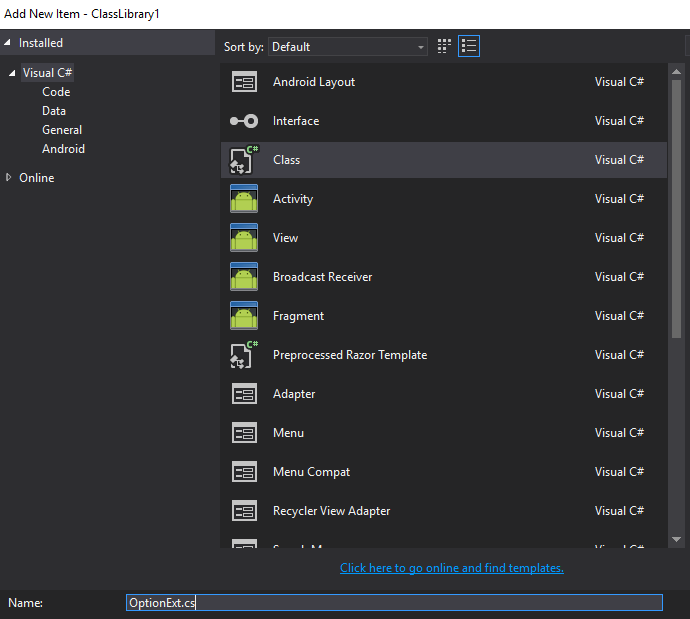The width and height of the screenshot is (690, 619).
Task: Collapse the Installed section
Action: (8, 43)
